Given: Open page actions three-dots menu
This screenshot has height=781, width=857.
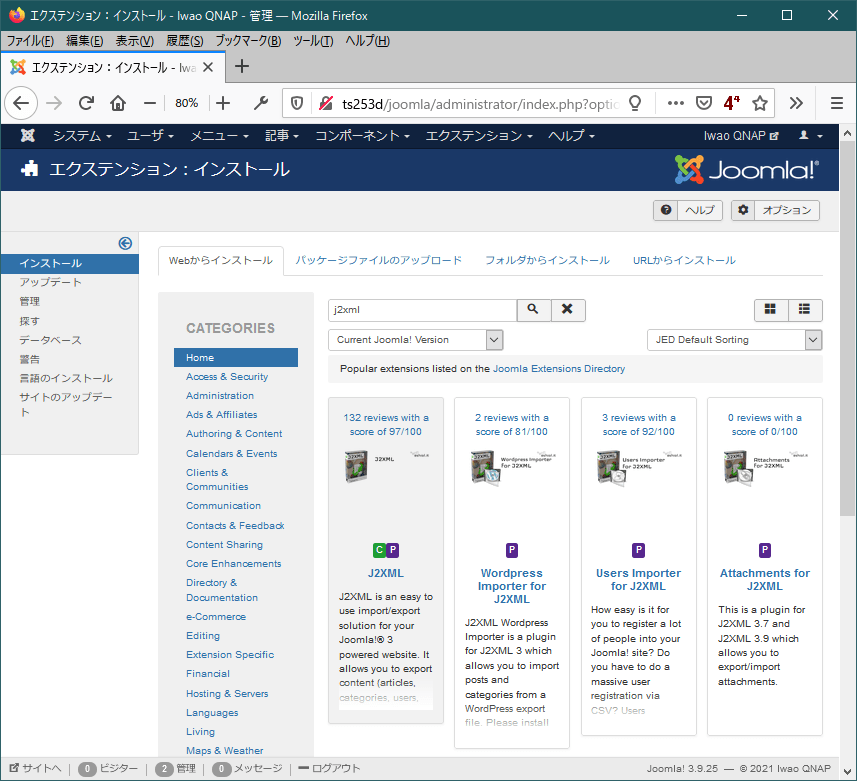Looking at the screenshot, I should (x=676, y=103).
